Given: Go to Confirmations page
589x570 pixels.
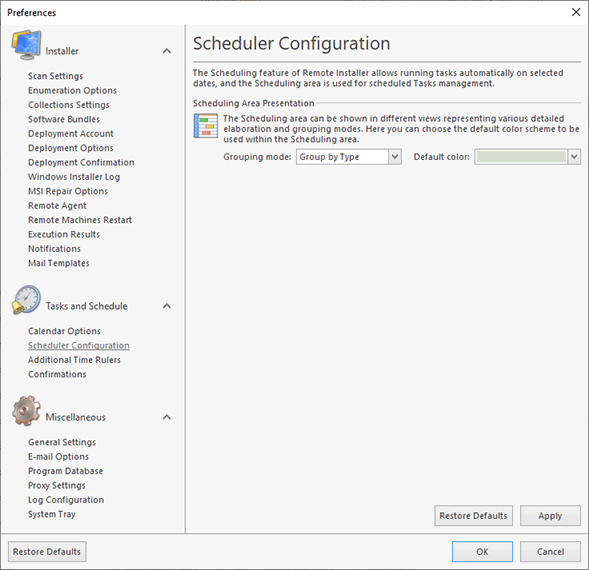Looking at the screenshot, I should [x=57, y=374].
